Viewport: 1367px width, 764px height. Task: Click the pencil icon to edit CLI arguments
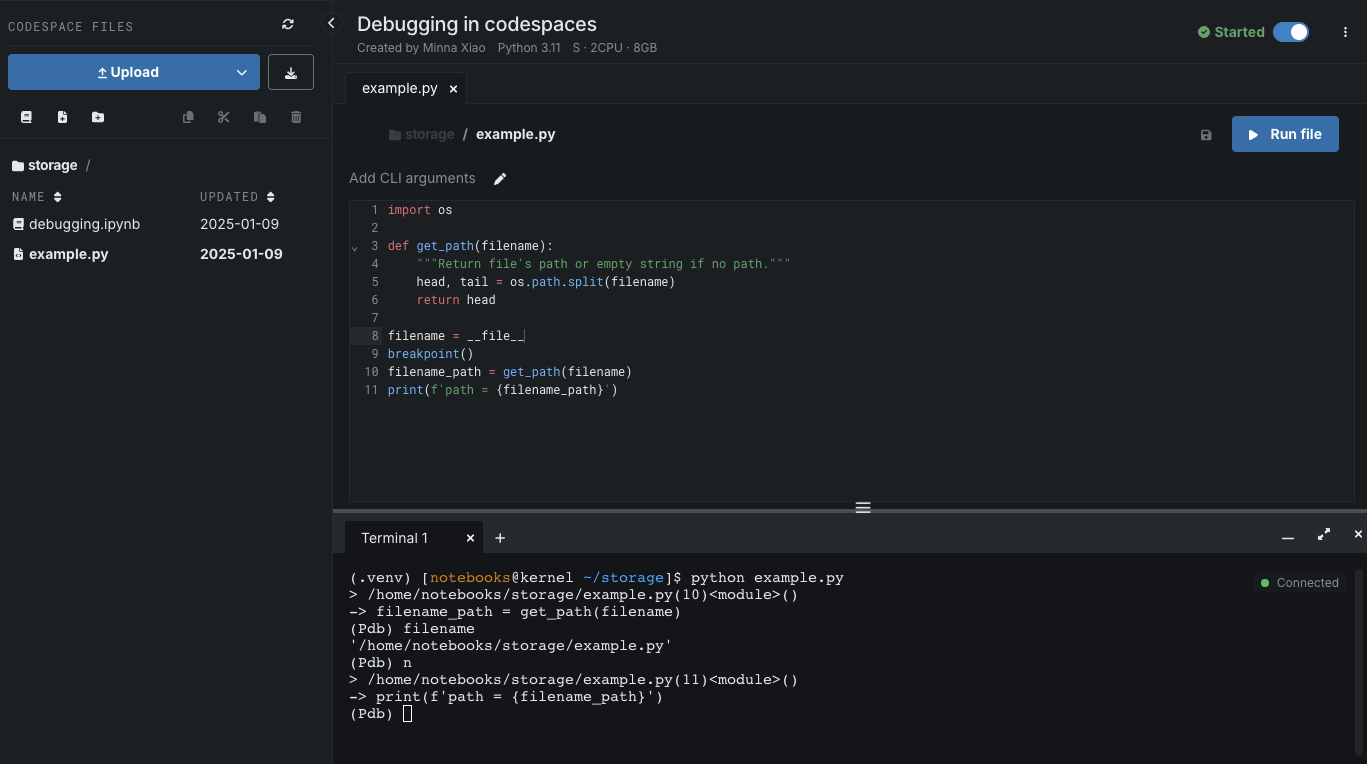tap(500, 179)
